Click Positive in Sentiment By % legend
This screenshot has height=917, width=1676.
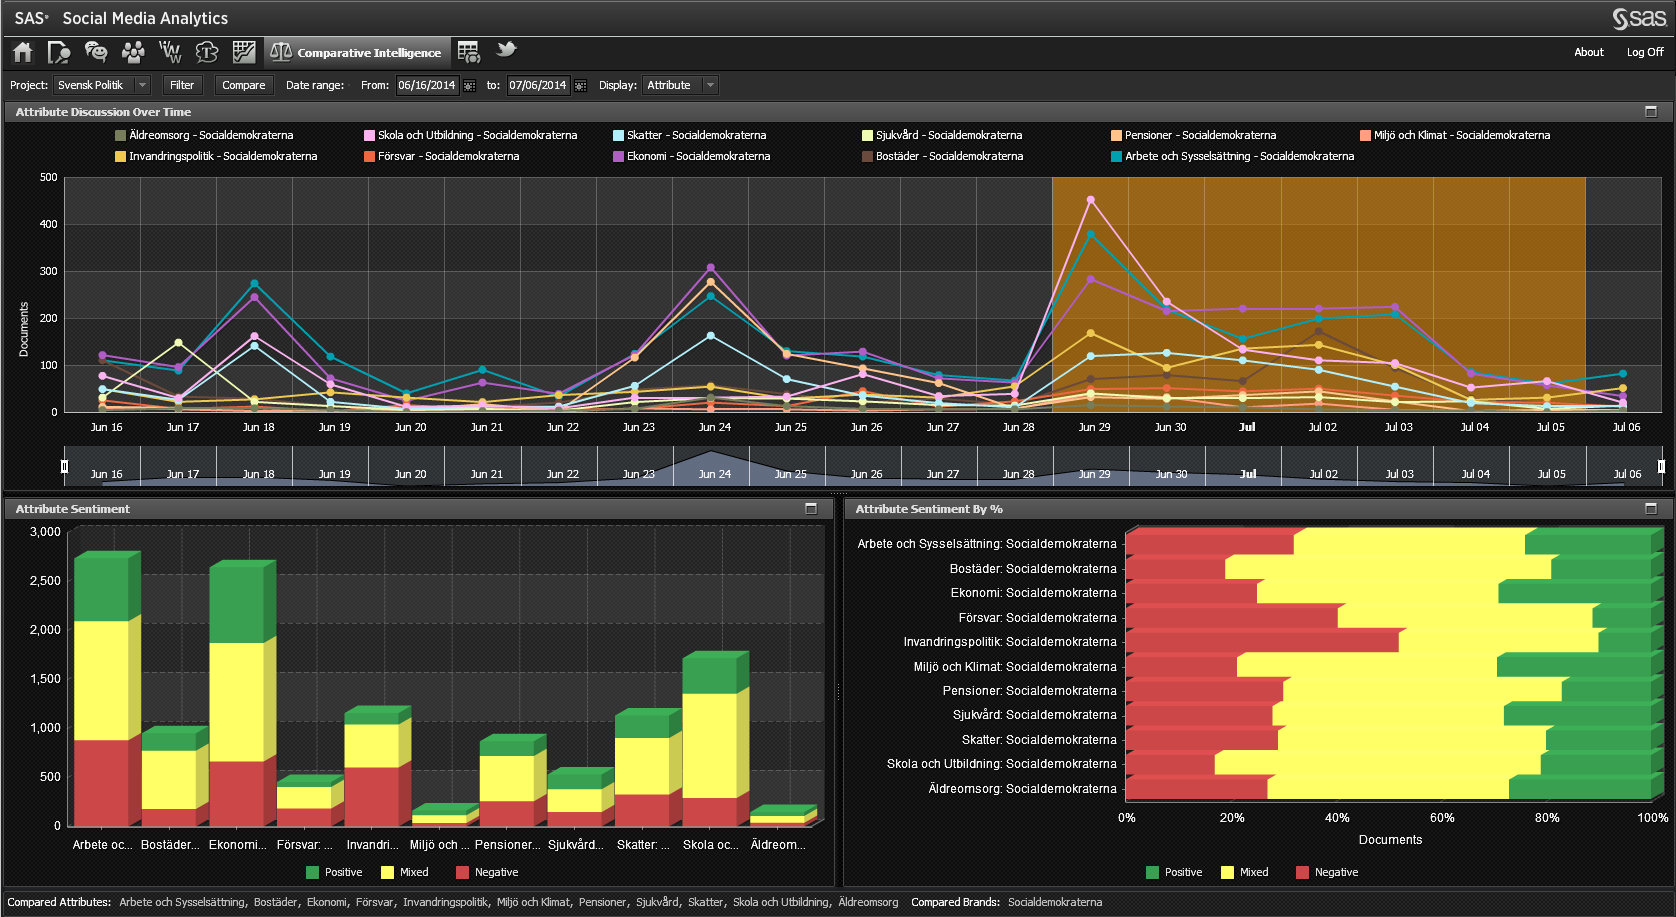[1174, 872]
